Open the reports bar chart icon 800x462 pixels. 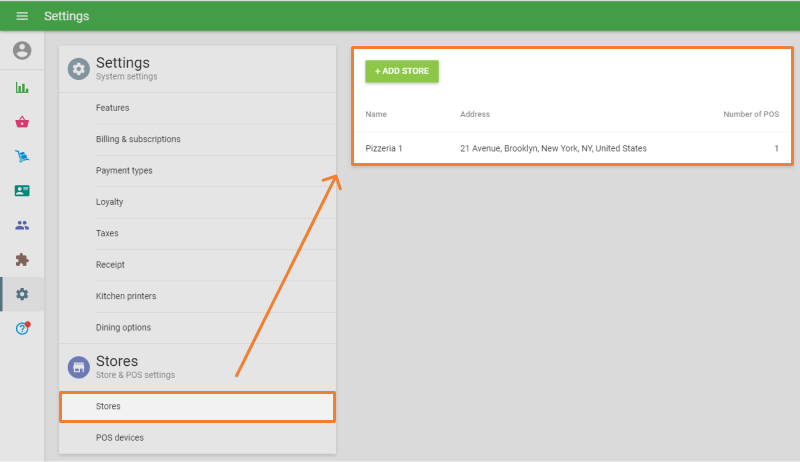(x=22, y=88)
